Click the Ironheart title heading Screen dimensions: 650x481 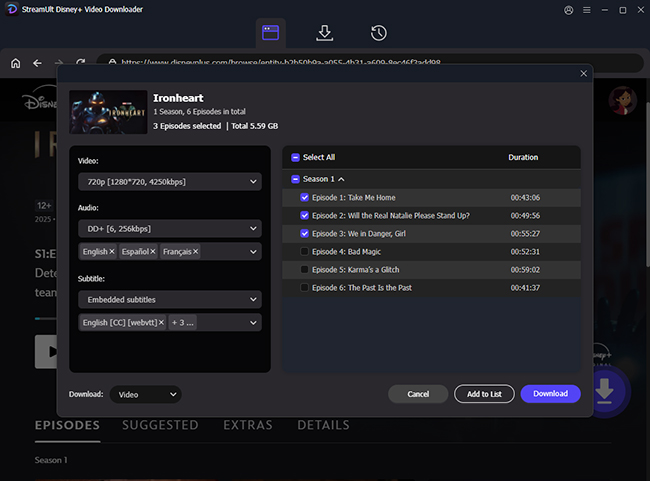pos(178,98)
